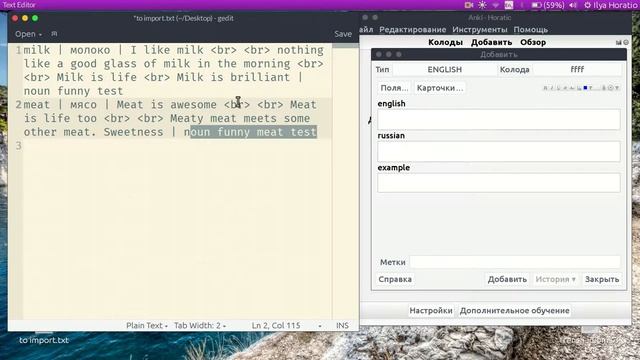Click Закрыть to close Add dialog
This screenshot has height=360, width=640.
coord(602,279)
